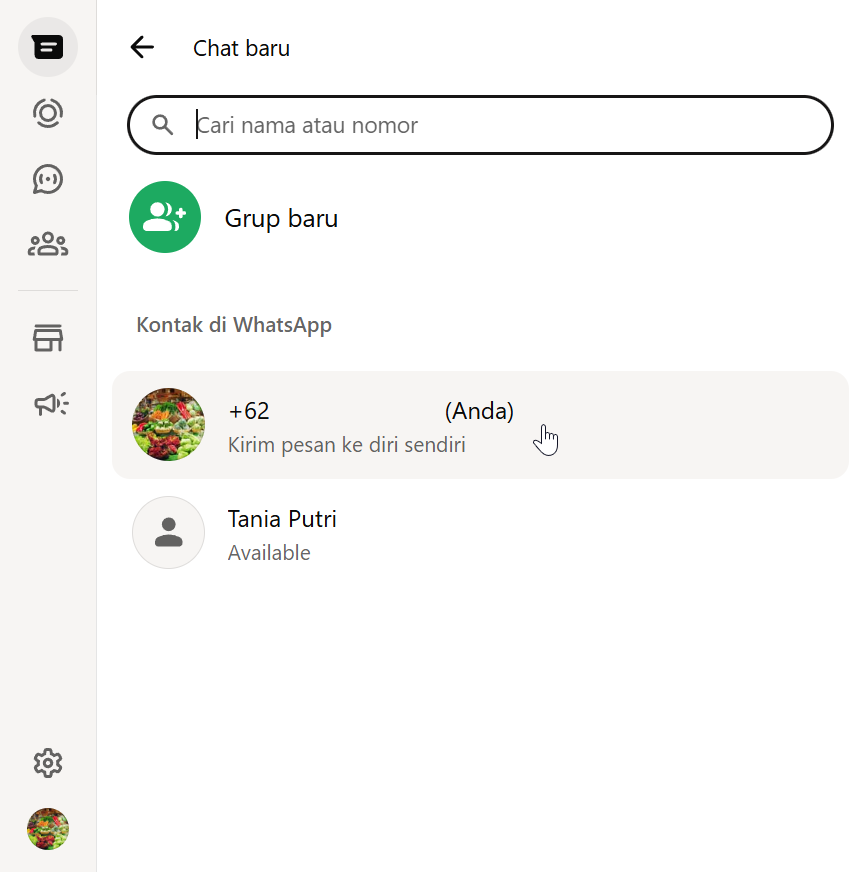The height and width of the screenshot is (872, 850).
Task: Open the '+62 (Anda)' contact name
Action: point(370,411)
